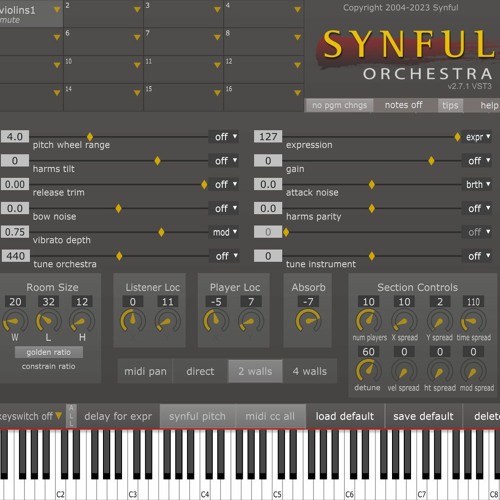Click the Listener Loc knob showing 0
The image size is (500, 500).
[133, 321]
